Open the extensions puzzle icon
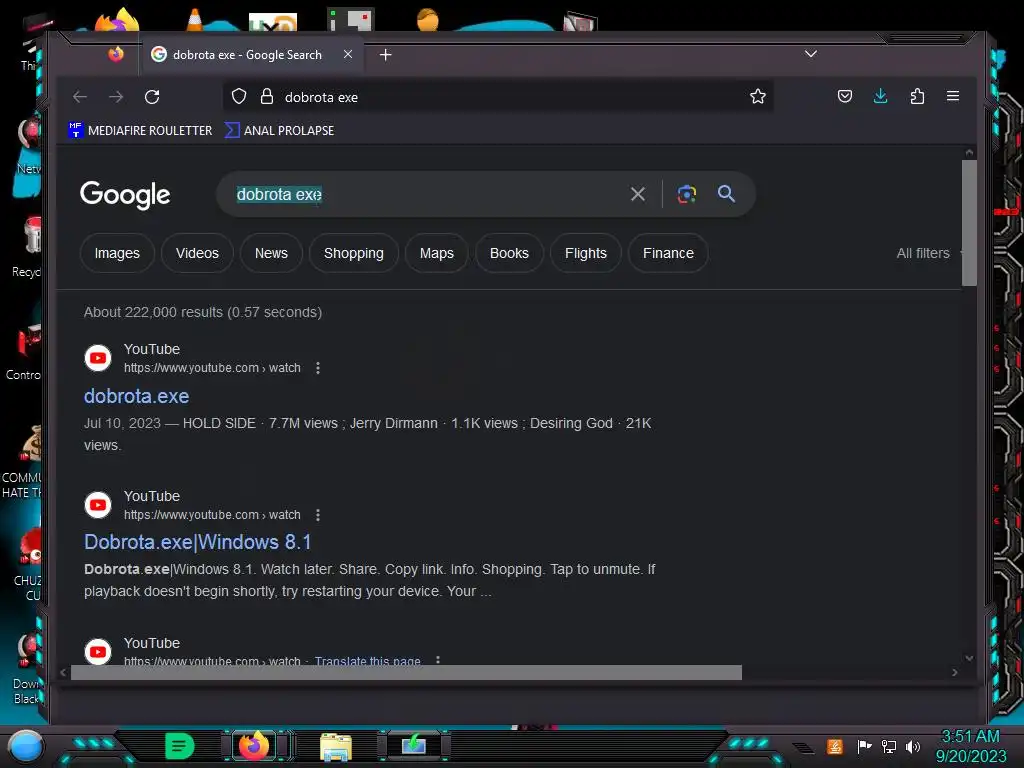The height and width of the screenshot is (768, 1024). pyautogui.click(x=917, y=97)
